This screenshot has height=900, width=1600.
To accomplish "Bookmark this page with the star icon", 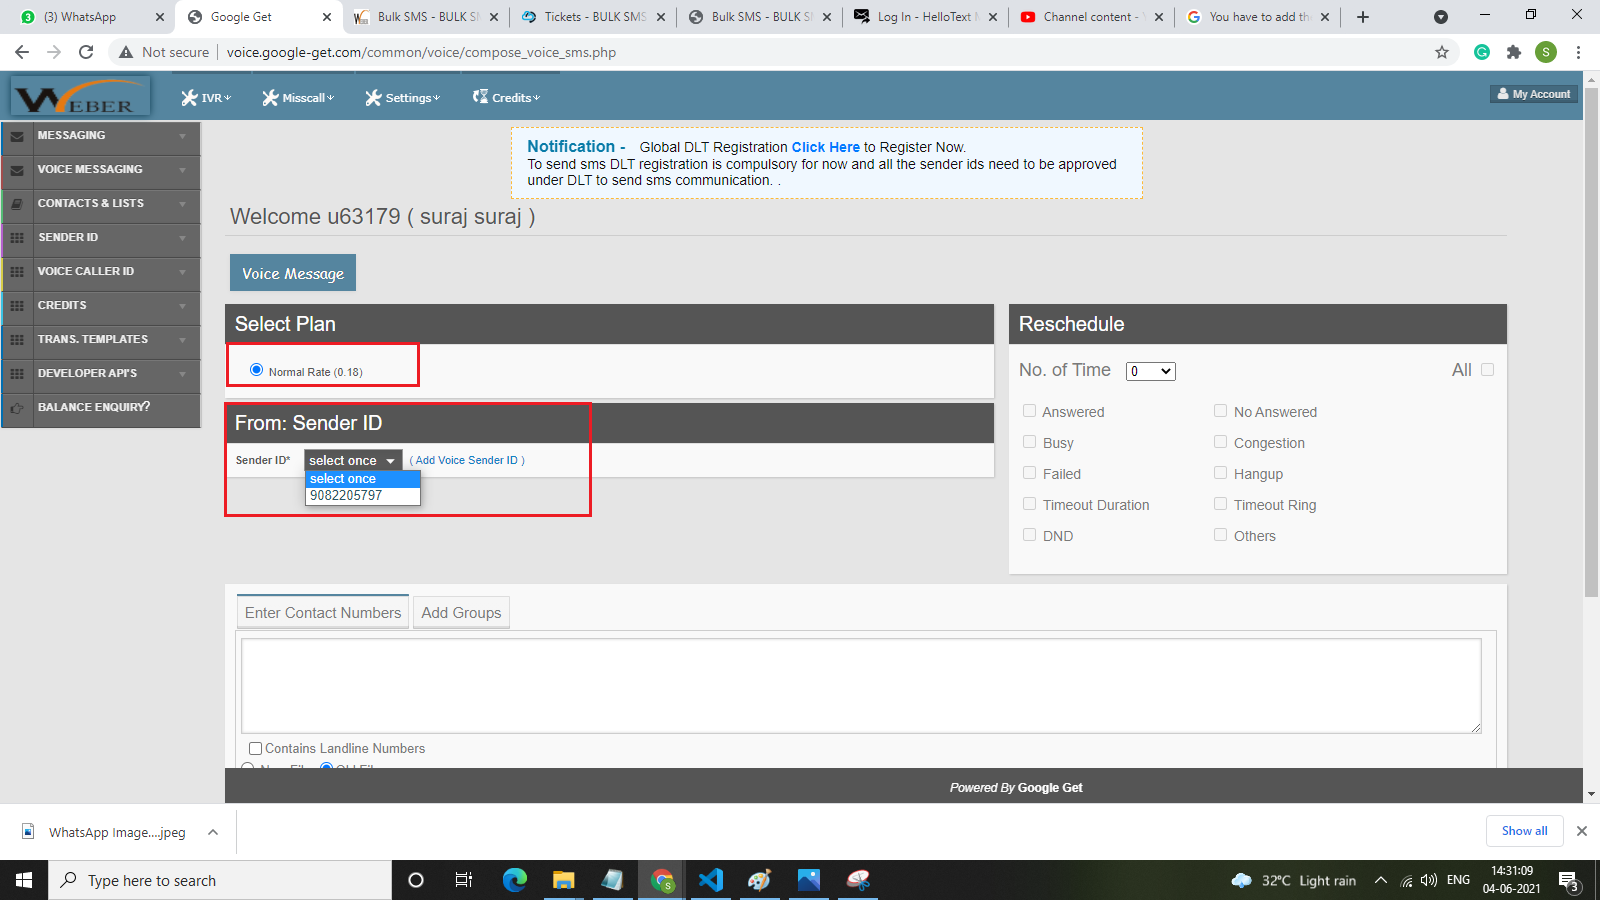I will (1441, 52).
